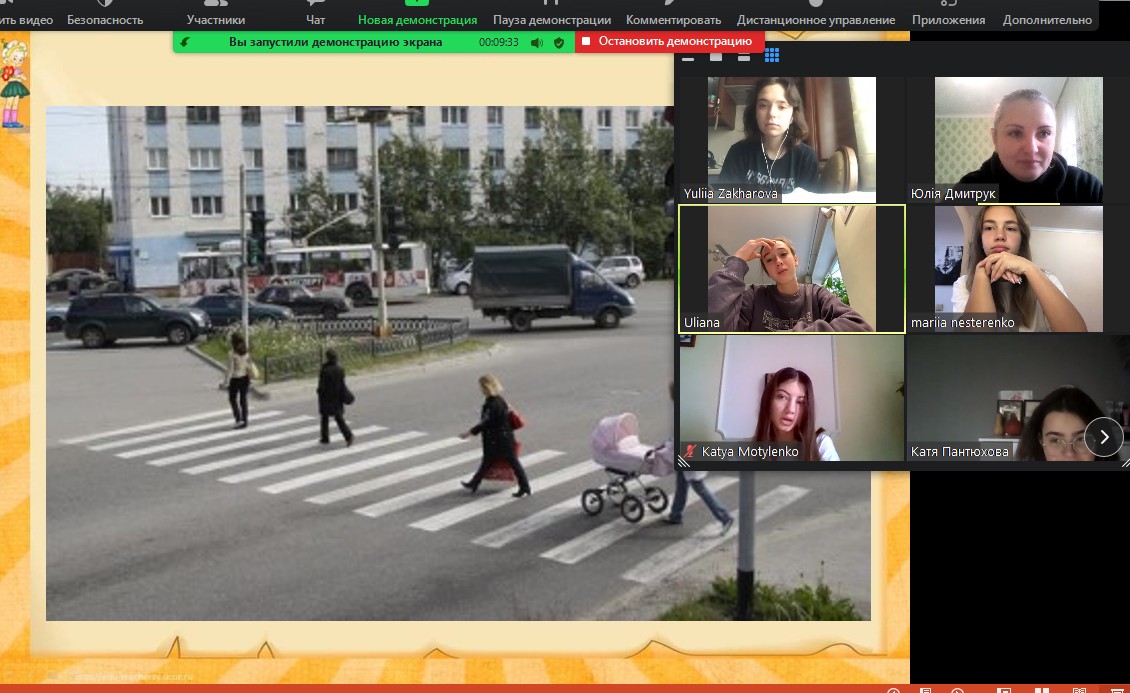The height and width of the screenshot is (693, 1130).
Task: Click Остановить демонстрацию to stop sharing
Action: 669,42
